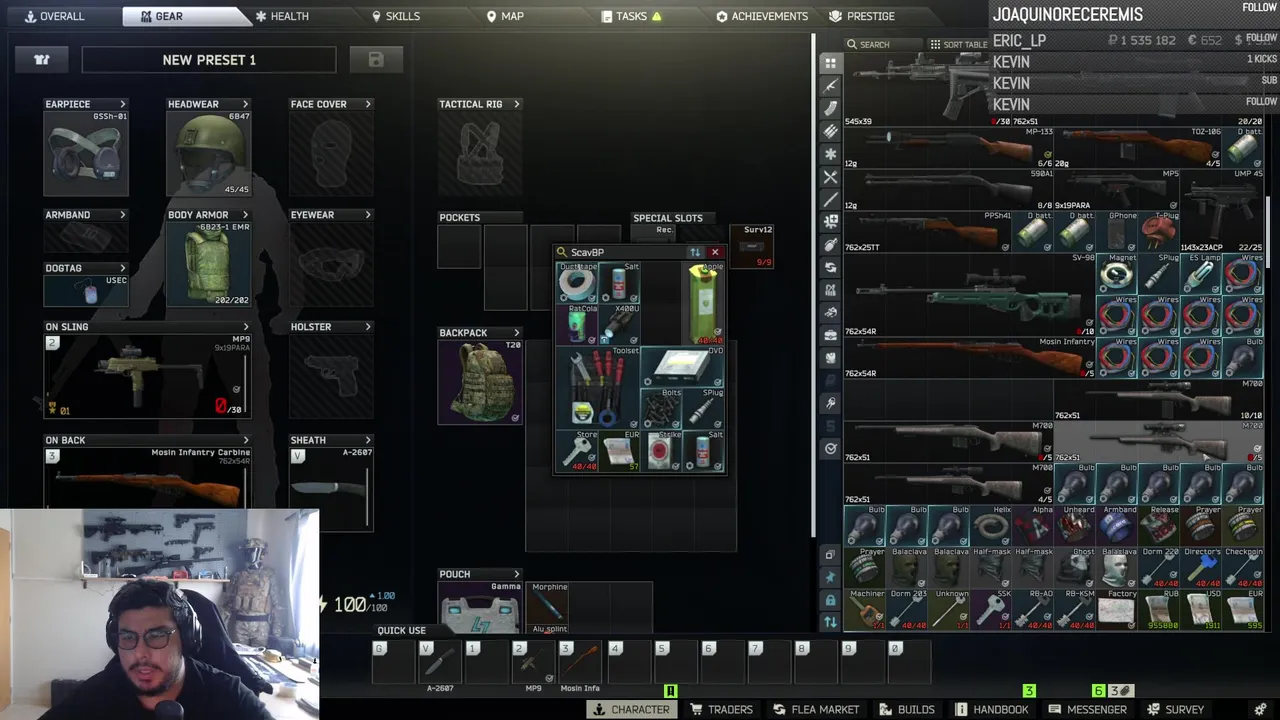
Task: Click the SSK key in the stash
Action: tap(990, 609)
